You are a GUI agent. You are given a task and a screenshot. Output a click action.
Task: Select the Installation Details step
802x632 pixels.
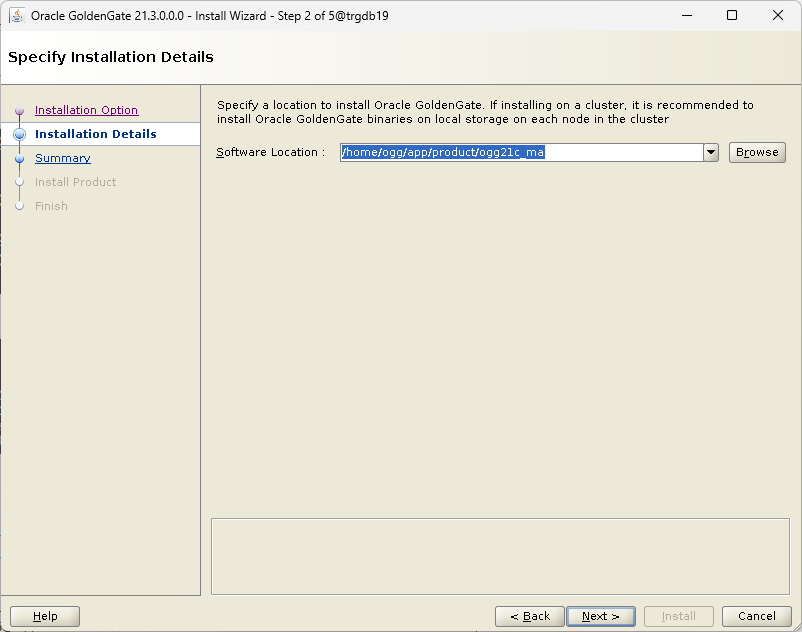pyautogui.click(x=96, y=134)
